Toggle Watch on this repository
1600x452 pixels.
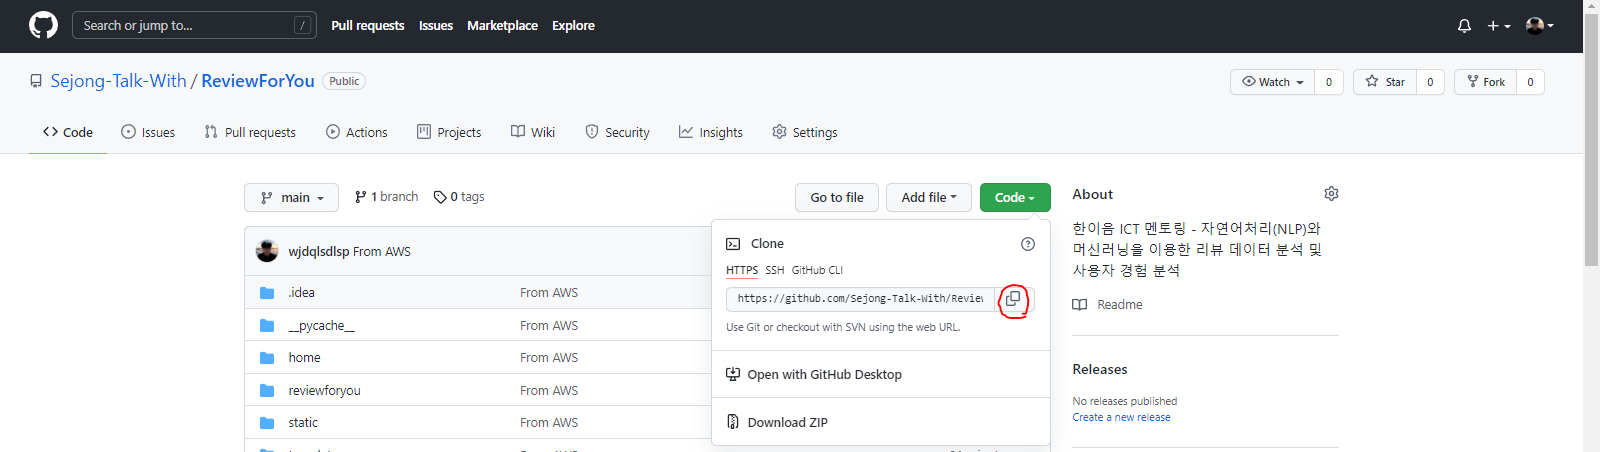click(x=1272, y=82)
